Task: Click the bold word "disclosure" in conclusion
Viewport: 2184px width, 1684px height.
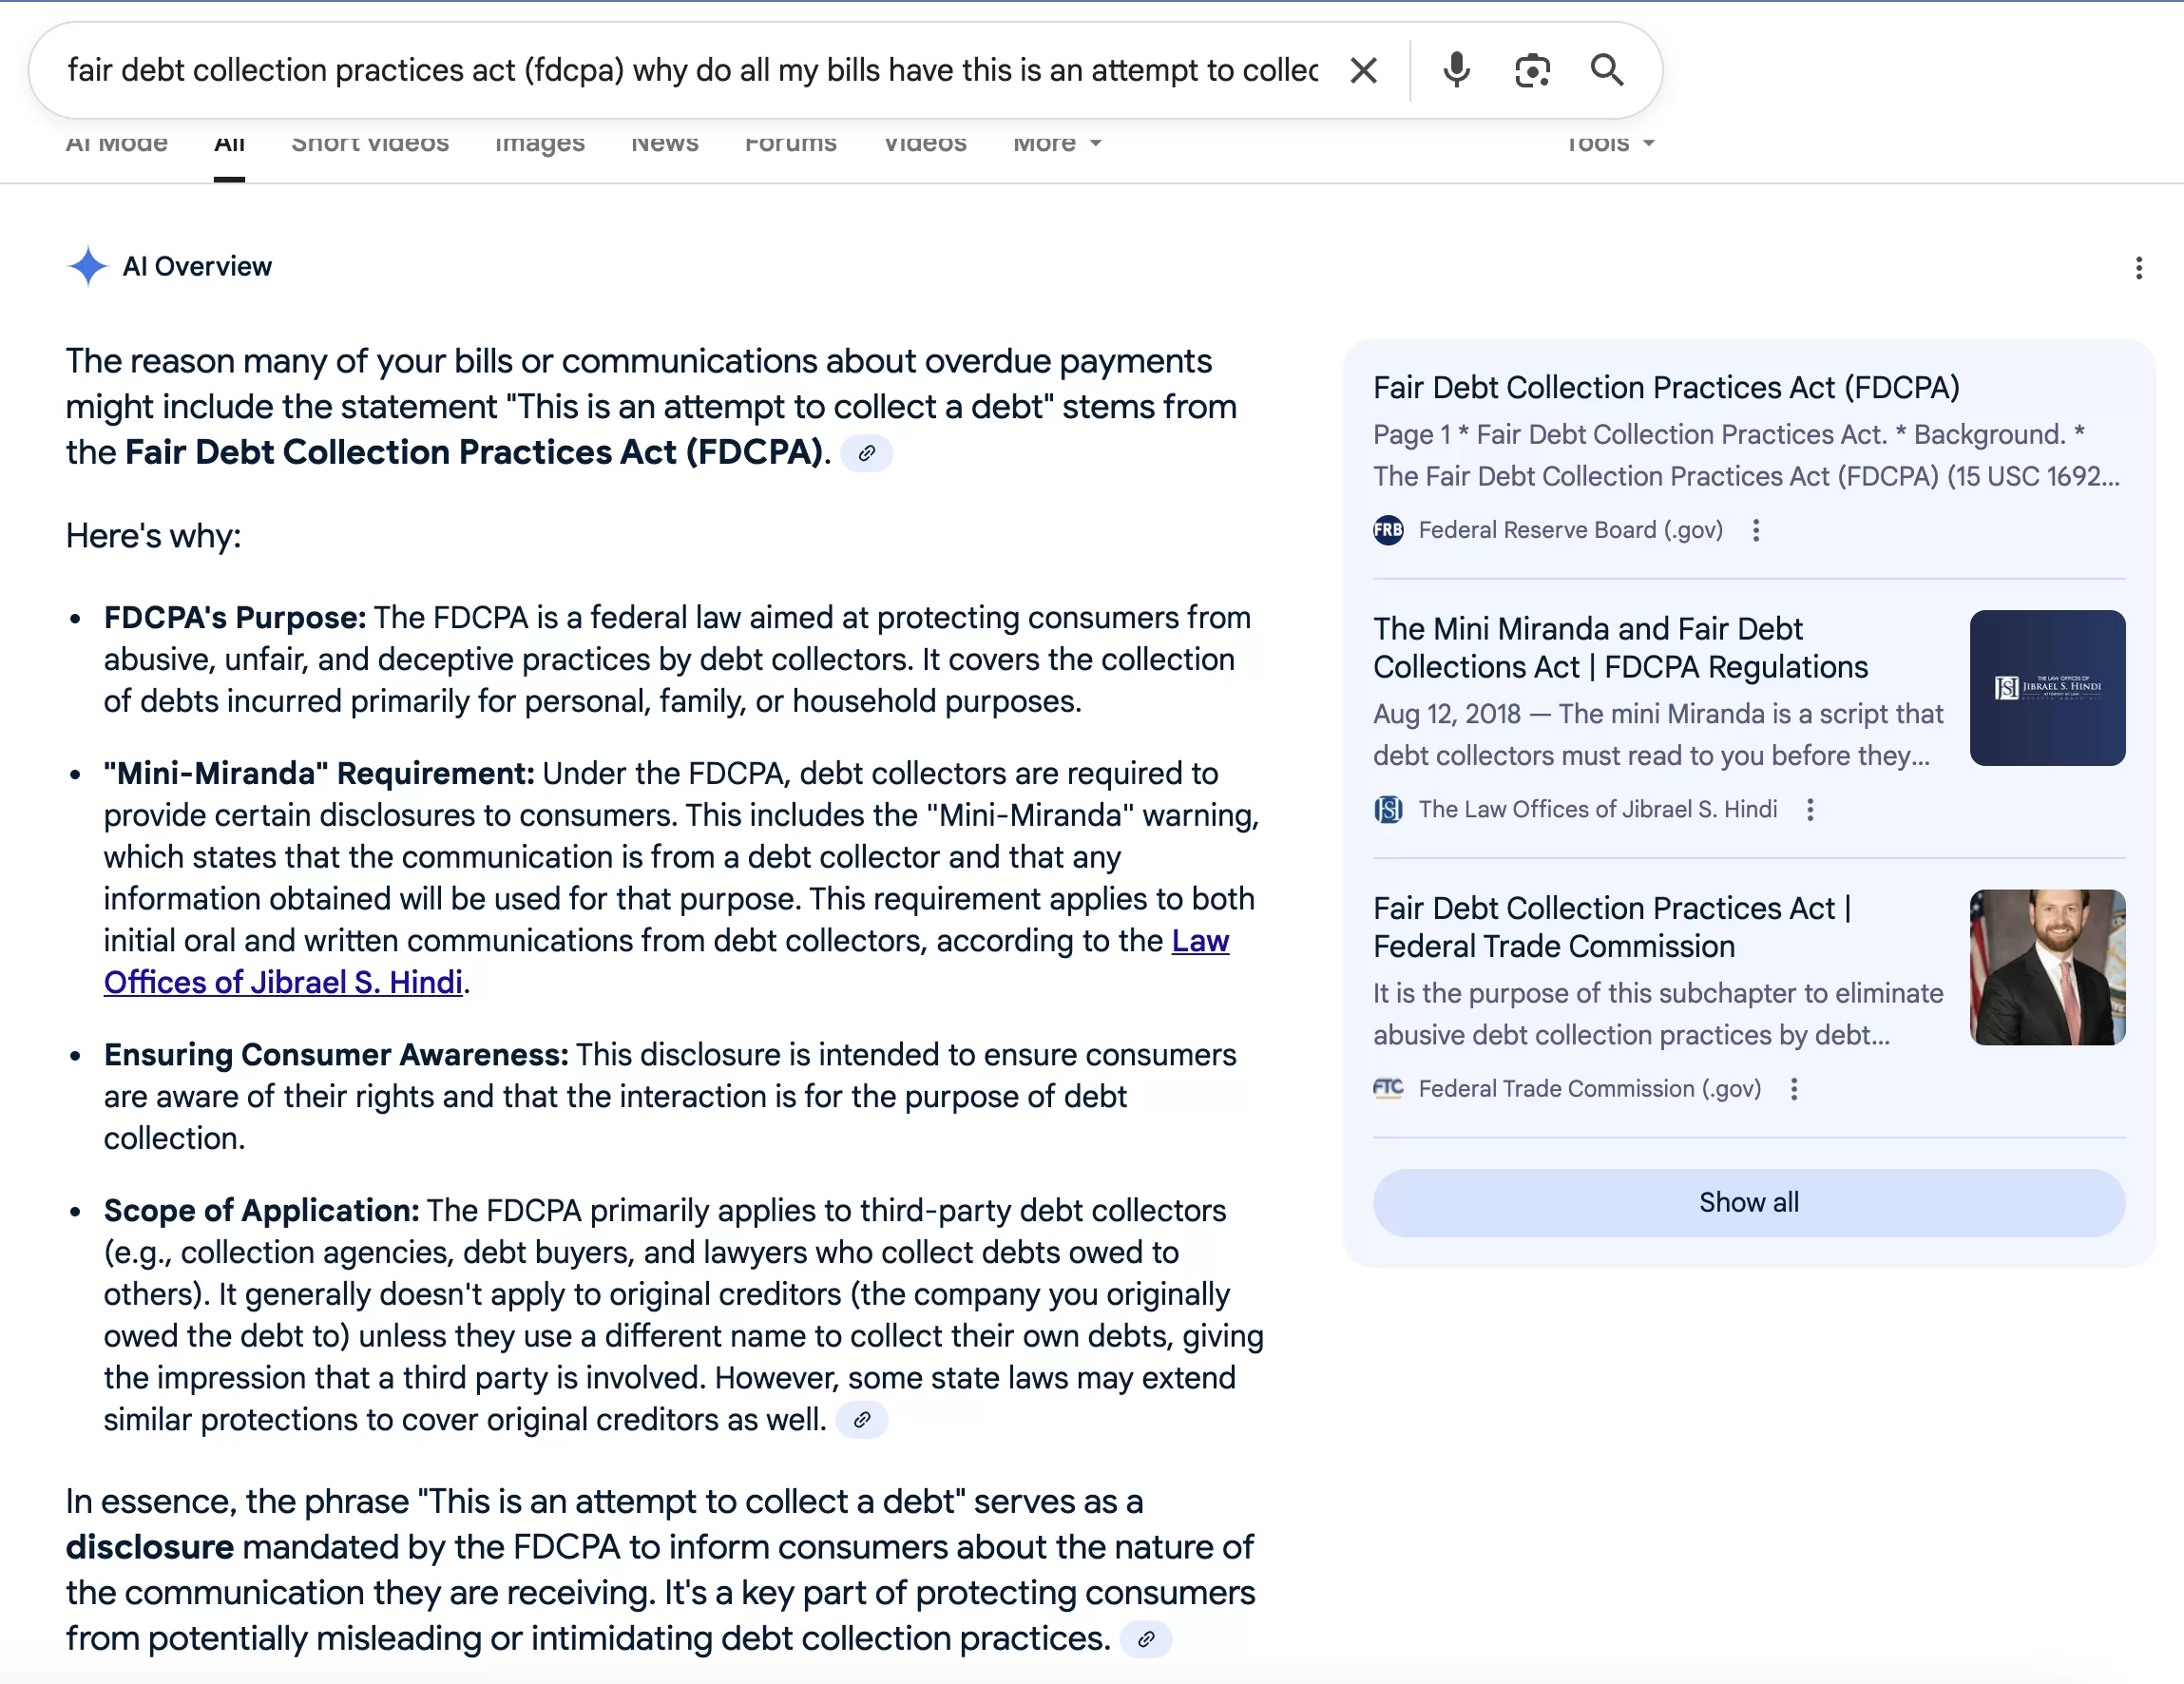Action: (150, 1548)
